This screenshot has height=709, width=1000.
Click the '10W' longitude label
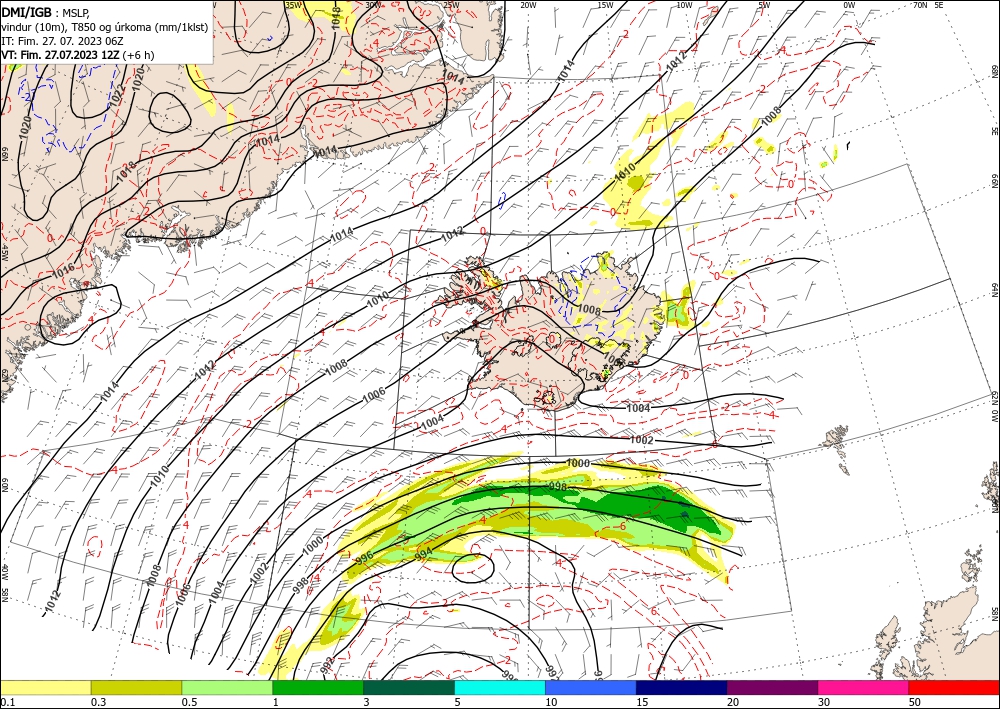point(684,4)
